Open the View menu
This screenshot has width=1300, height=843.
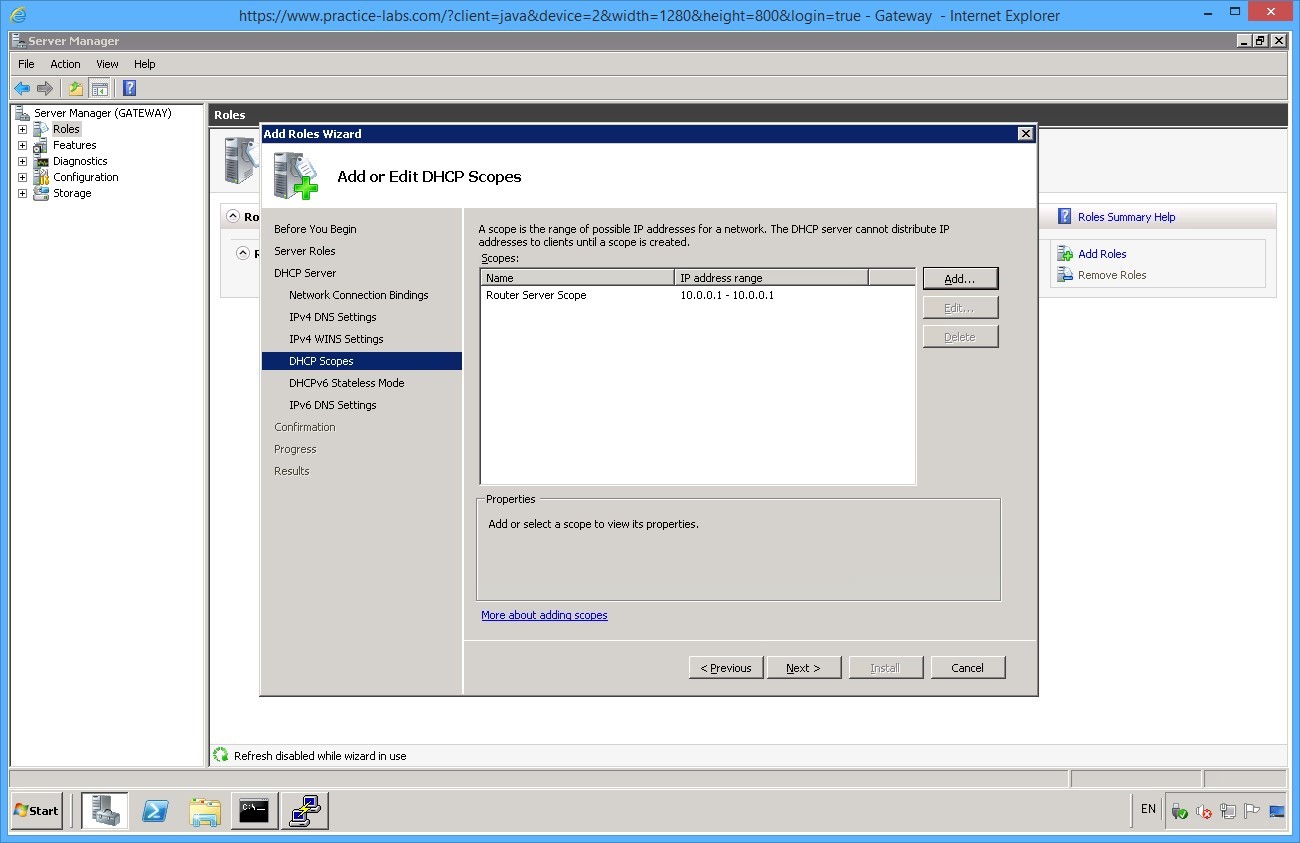pos(107,64)
